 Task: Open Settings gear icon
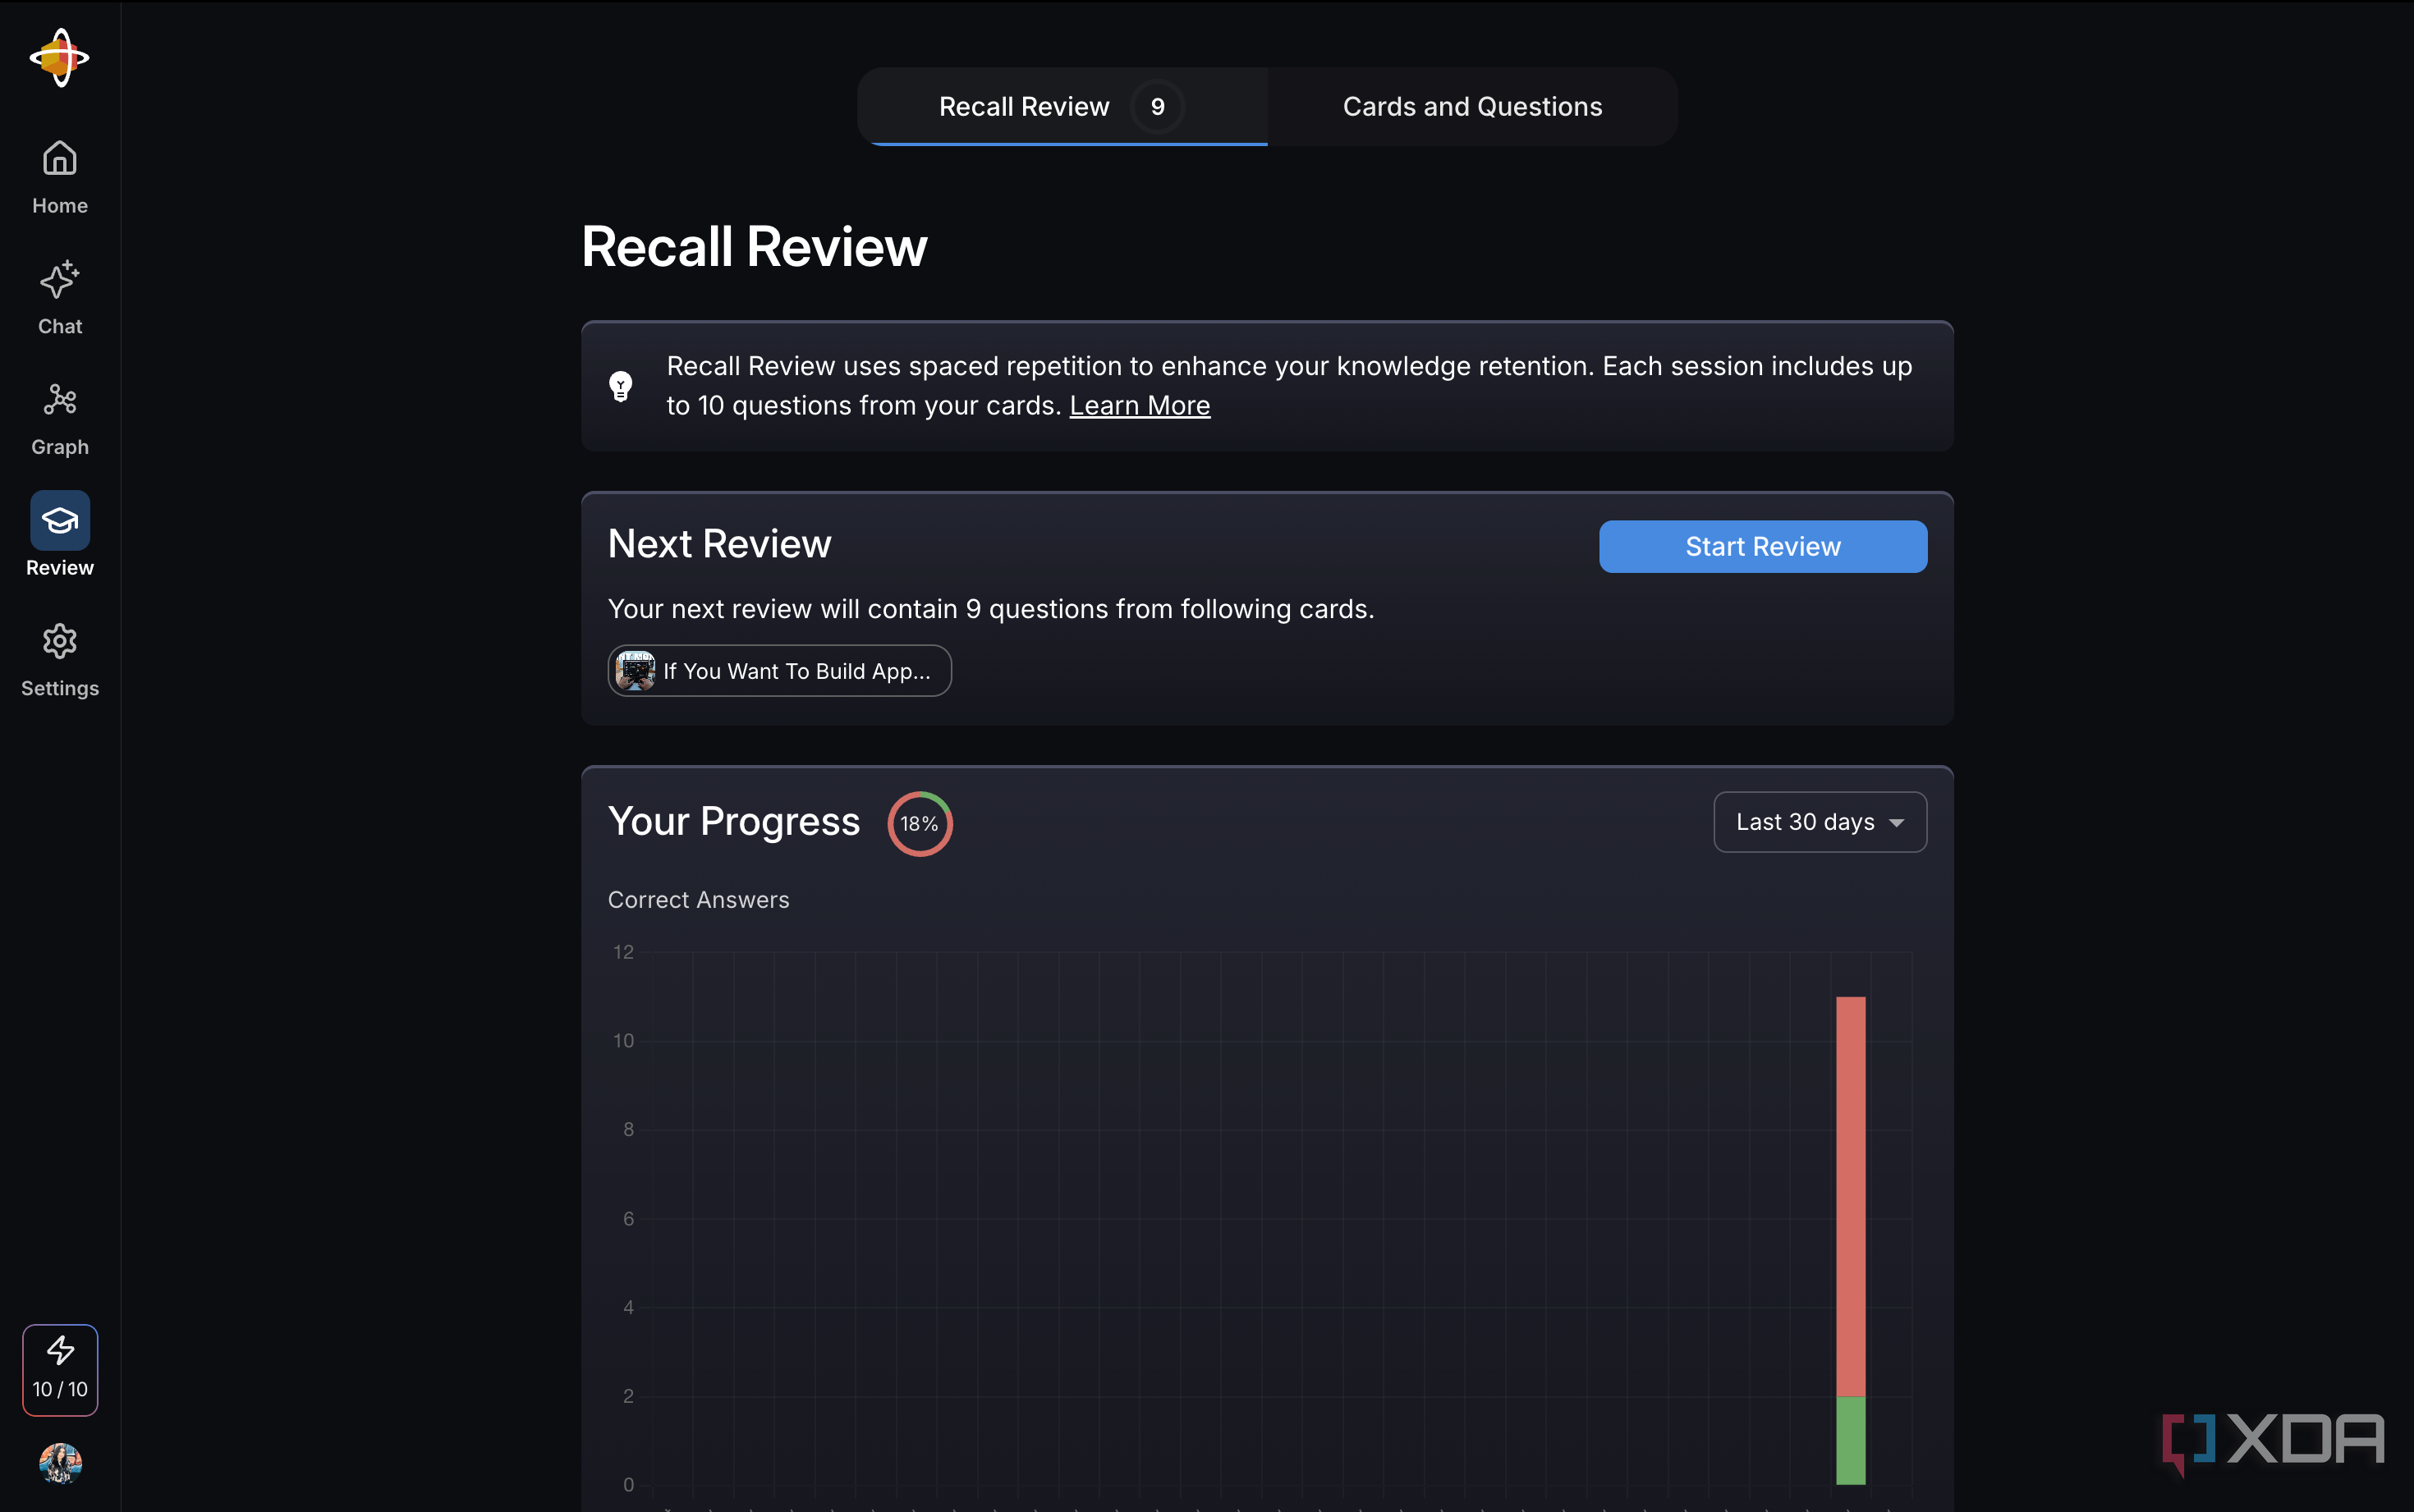tap(59, 642)
